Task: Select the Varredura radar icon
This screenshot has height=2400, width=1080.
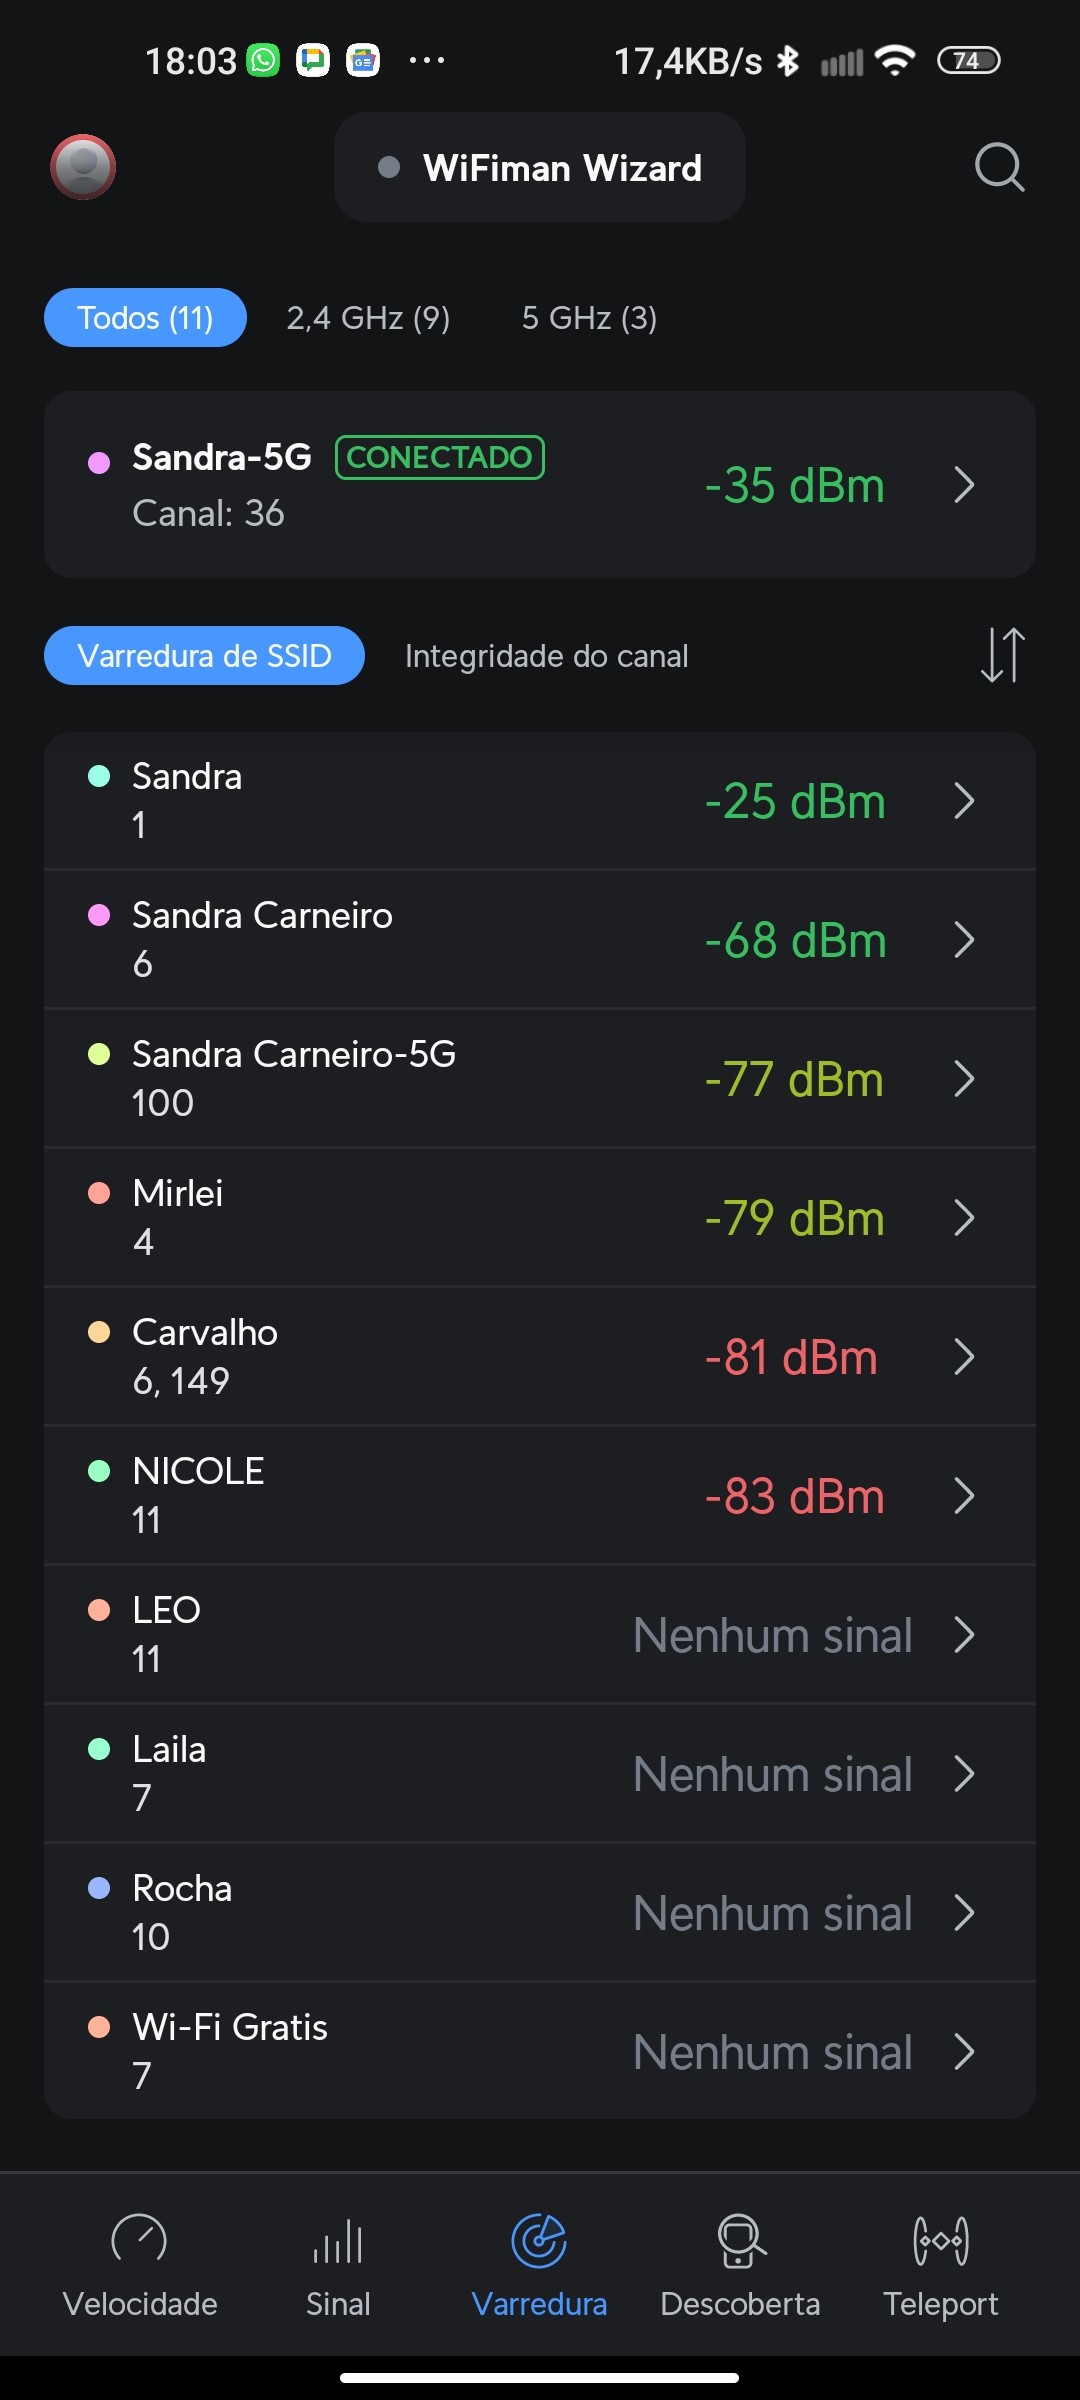Action: coord(539,2240)
